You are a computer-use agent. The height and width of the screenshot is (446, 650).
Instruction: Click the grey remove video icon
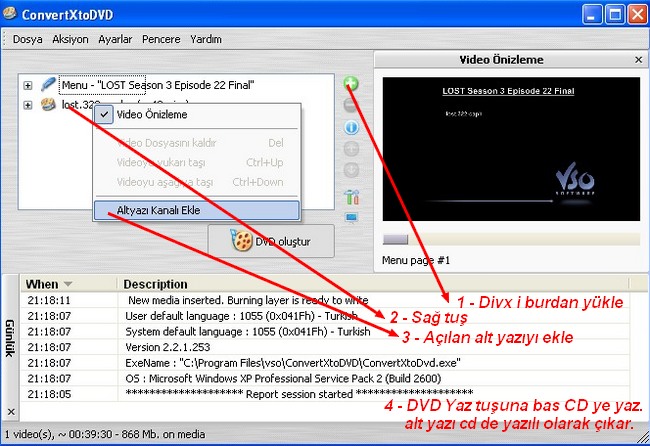tap(351, 105)
